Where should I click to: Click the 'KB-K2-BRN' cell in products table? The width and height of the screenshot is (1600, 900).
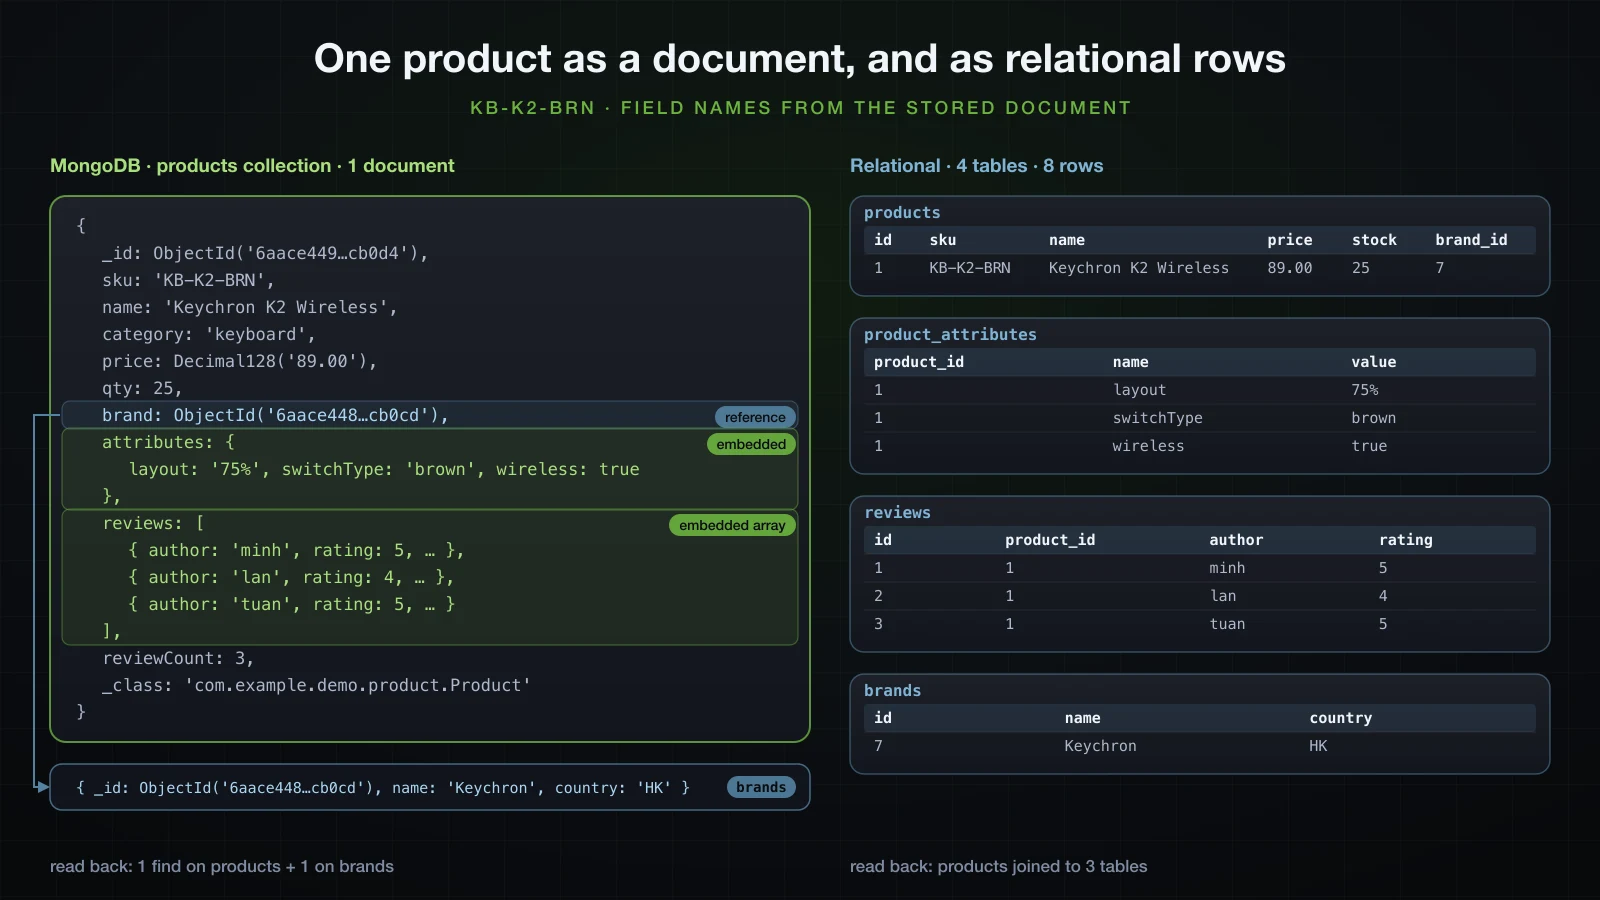coord(970,268)
